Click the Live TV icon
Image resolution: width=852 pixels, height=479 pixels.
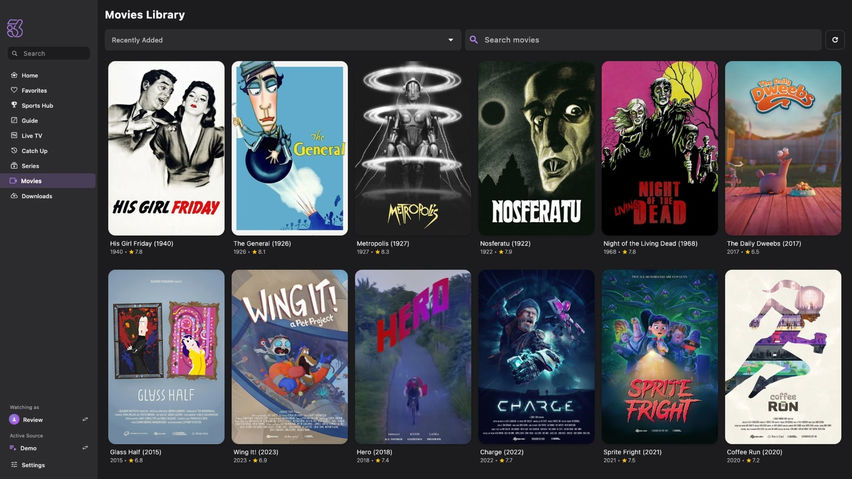[14, 135]
